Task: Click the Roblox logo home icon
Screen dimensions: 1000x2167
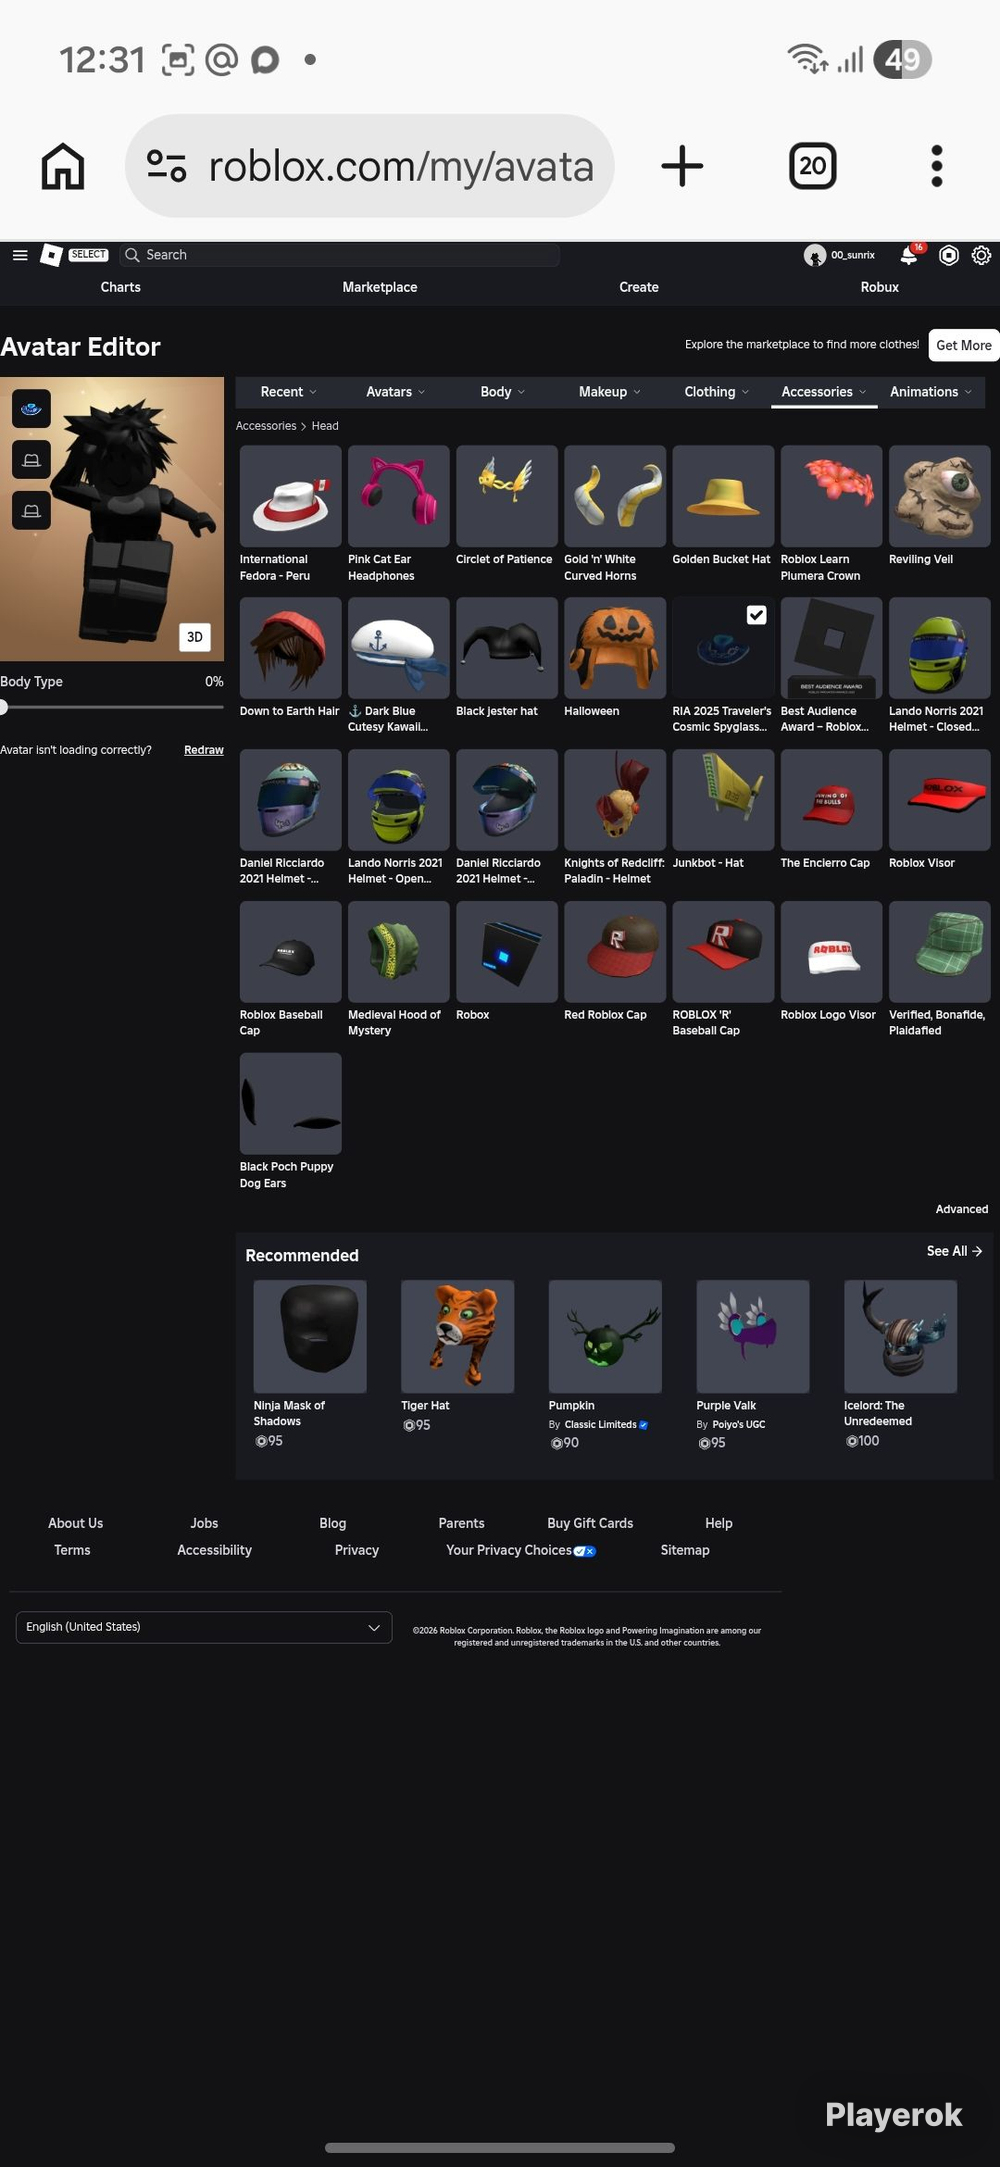Action: [51, 255]
